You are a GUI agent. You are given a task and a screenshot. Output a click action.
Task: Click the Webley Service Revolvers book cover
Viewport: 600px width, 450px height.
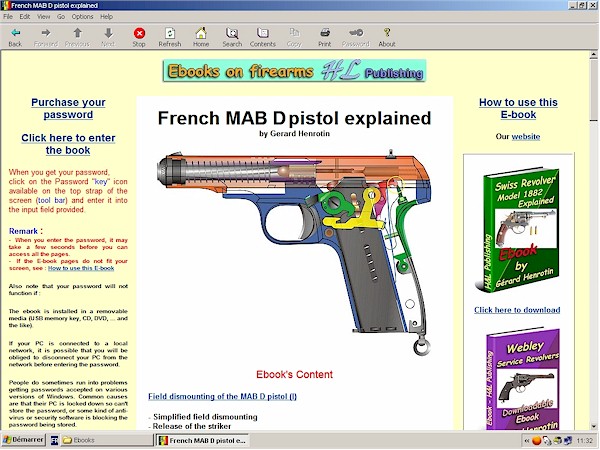pyautogui.click(x=522, y=379)
